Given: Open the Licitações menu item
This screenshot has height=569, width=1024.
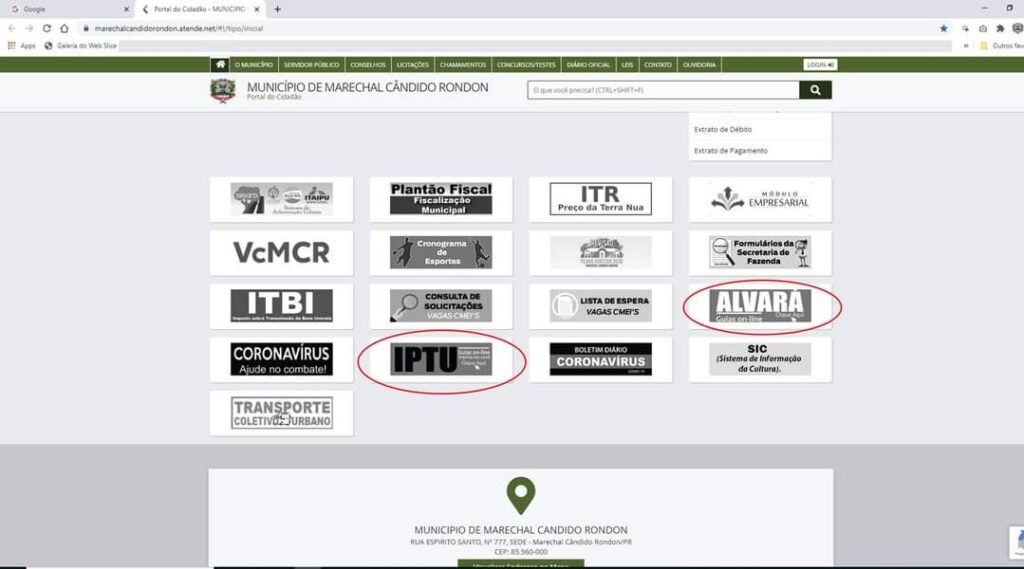Looking at the screenshot, I should (x=413, y=65).
